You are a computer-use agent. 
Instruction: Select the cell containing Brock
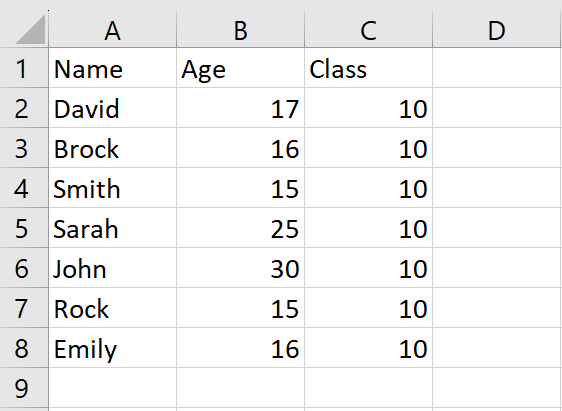(113, 148)
